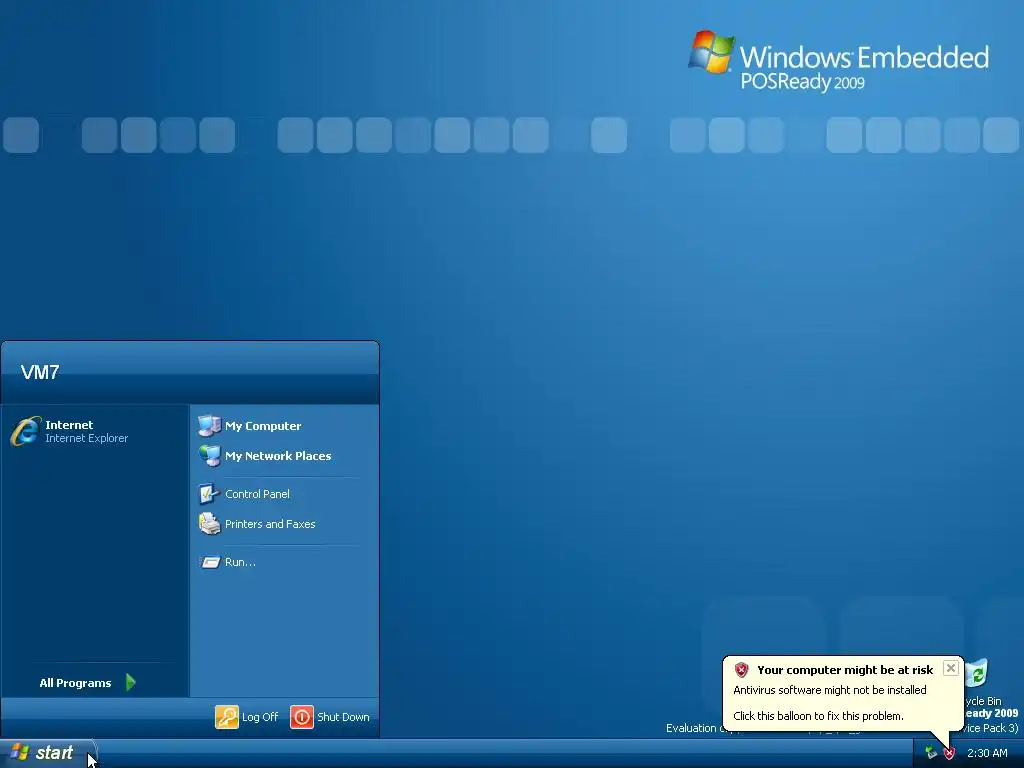Click the Control Panel icon
1024x768 pixels.
click(x=210, y=494)
